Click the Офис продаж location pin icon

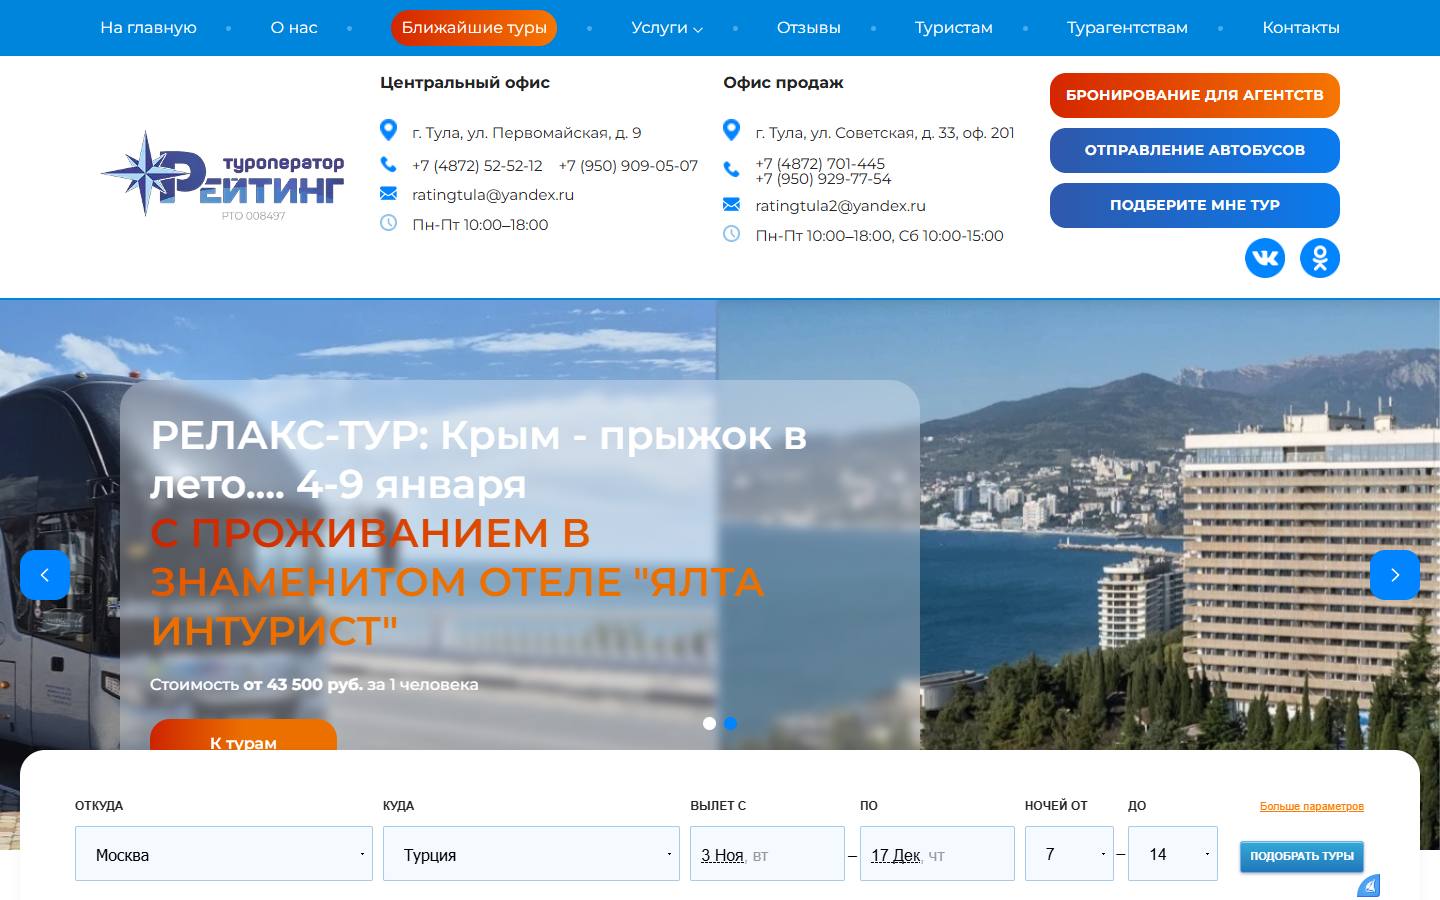(x=732, y=130)
